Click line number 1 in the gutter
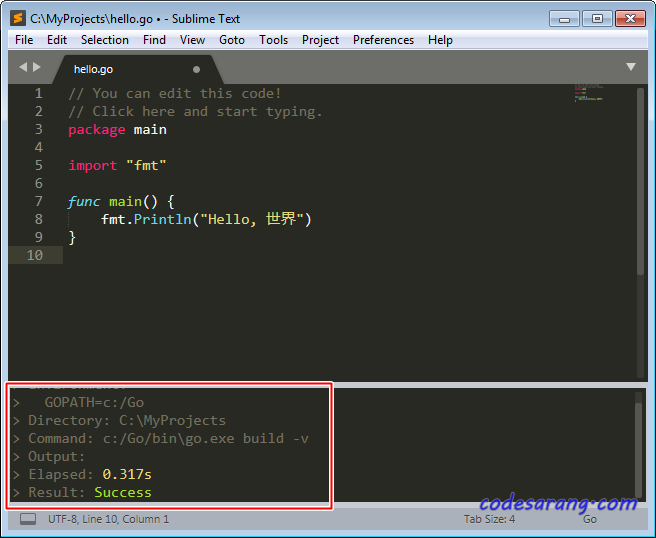The image size is (656, 538). 38,93
